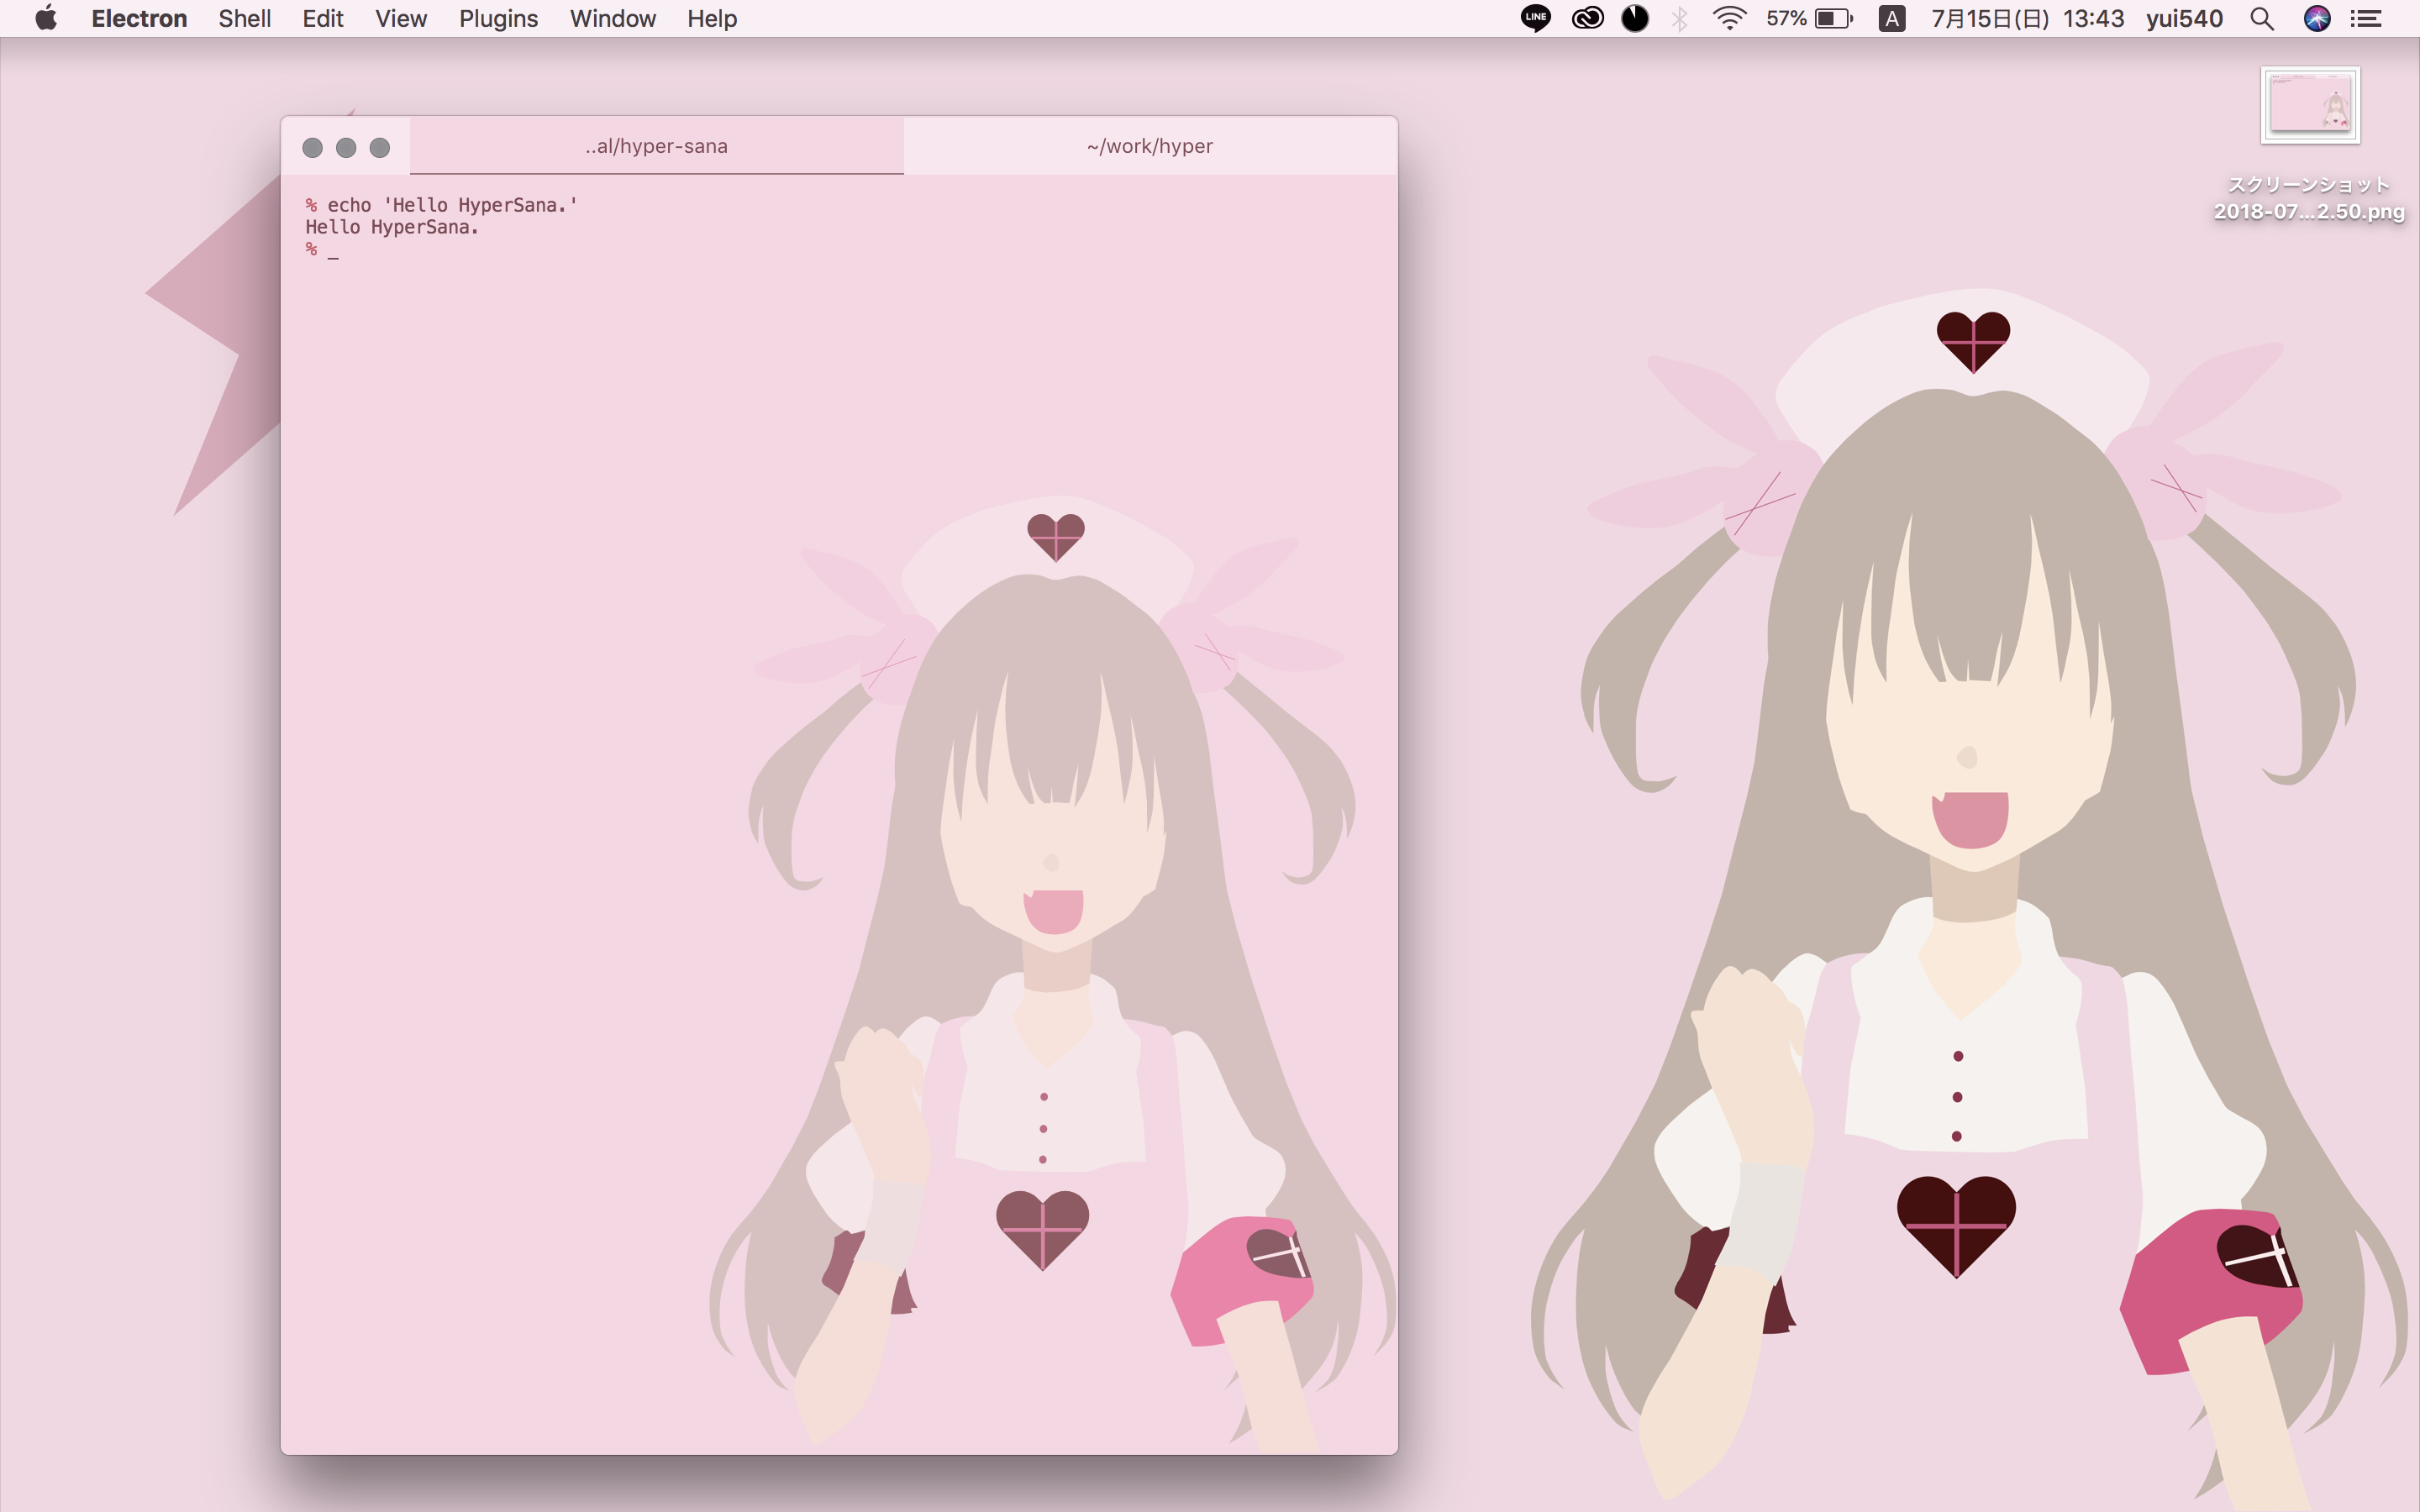The height and width of the screenshot is (1512, 2420).
Task: Open the View menu
Action: 401,18
